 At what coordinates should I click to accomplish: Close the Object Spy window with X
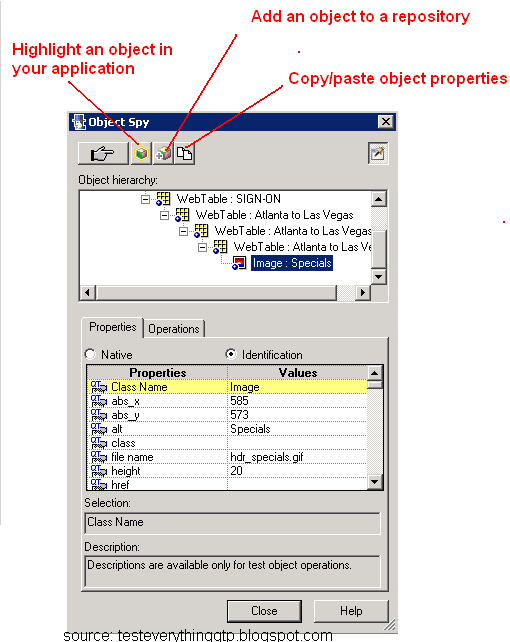[x=386, y=122]
